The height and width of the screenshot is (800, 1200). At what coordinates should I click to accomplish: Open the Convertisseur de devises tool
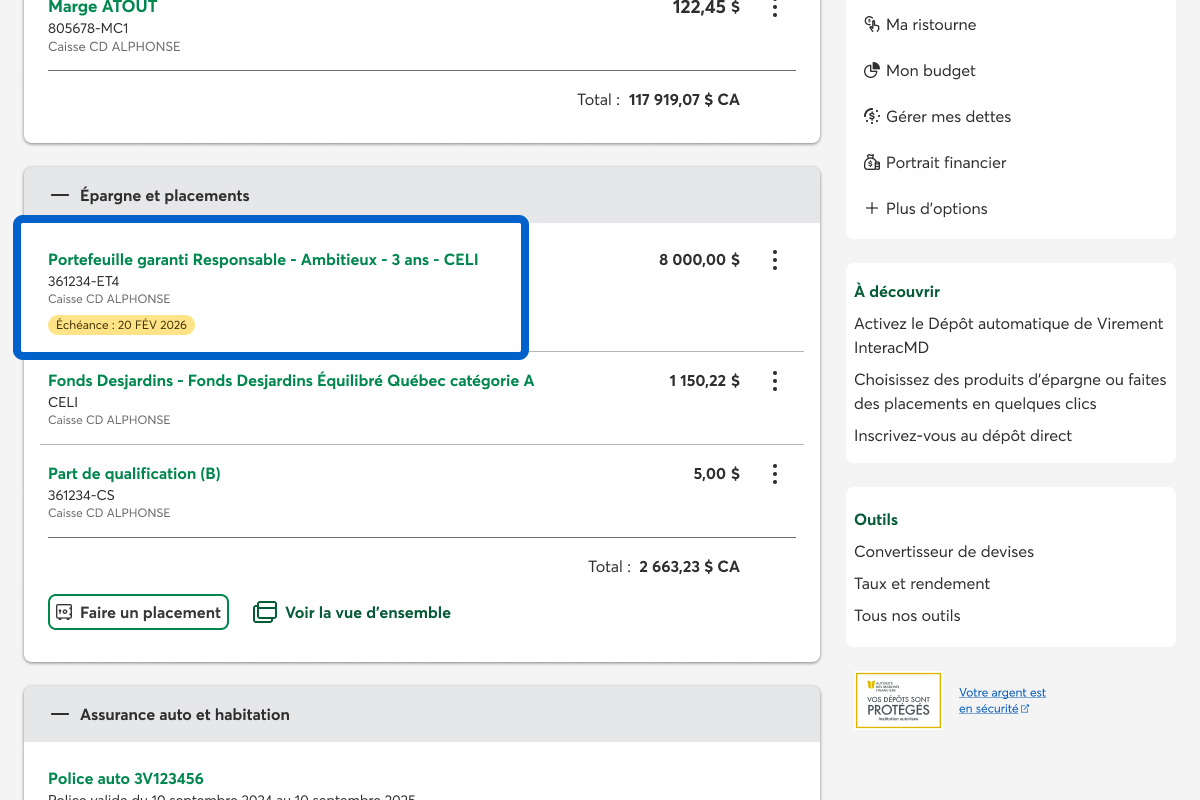coord(943,552)
